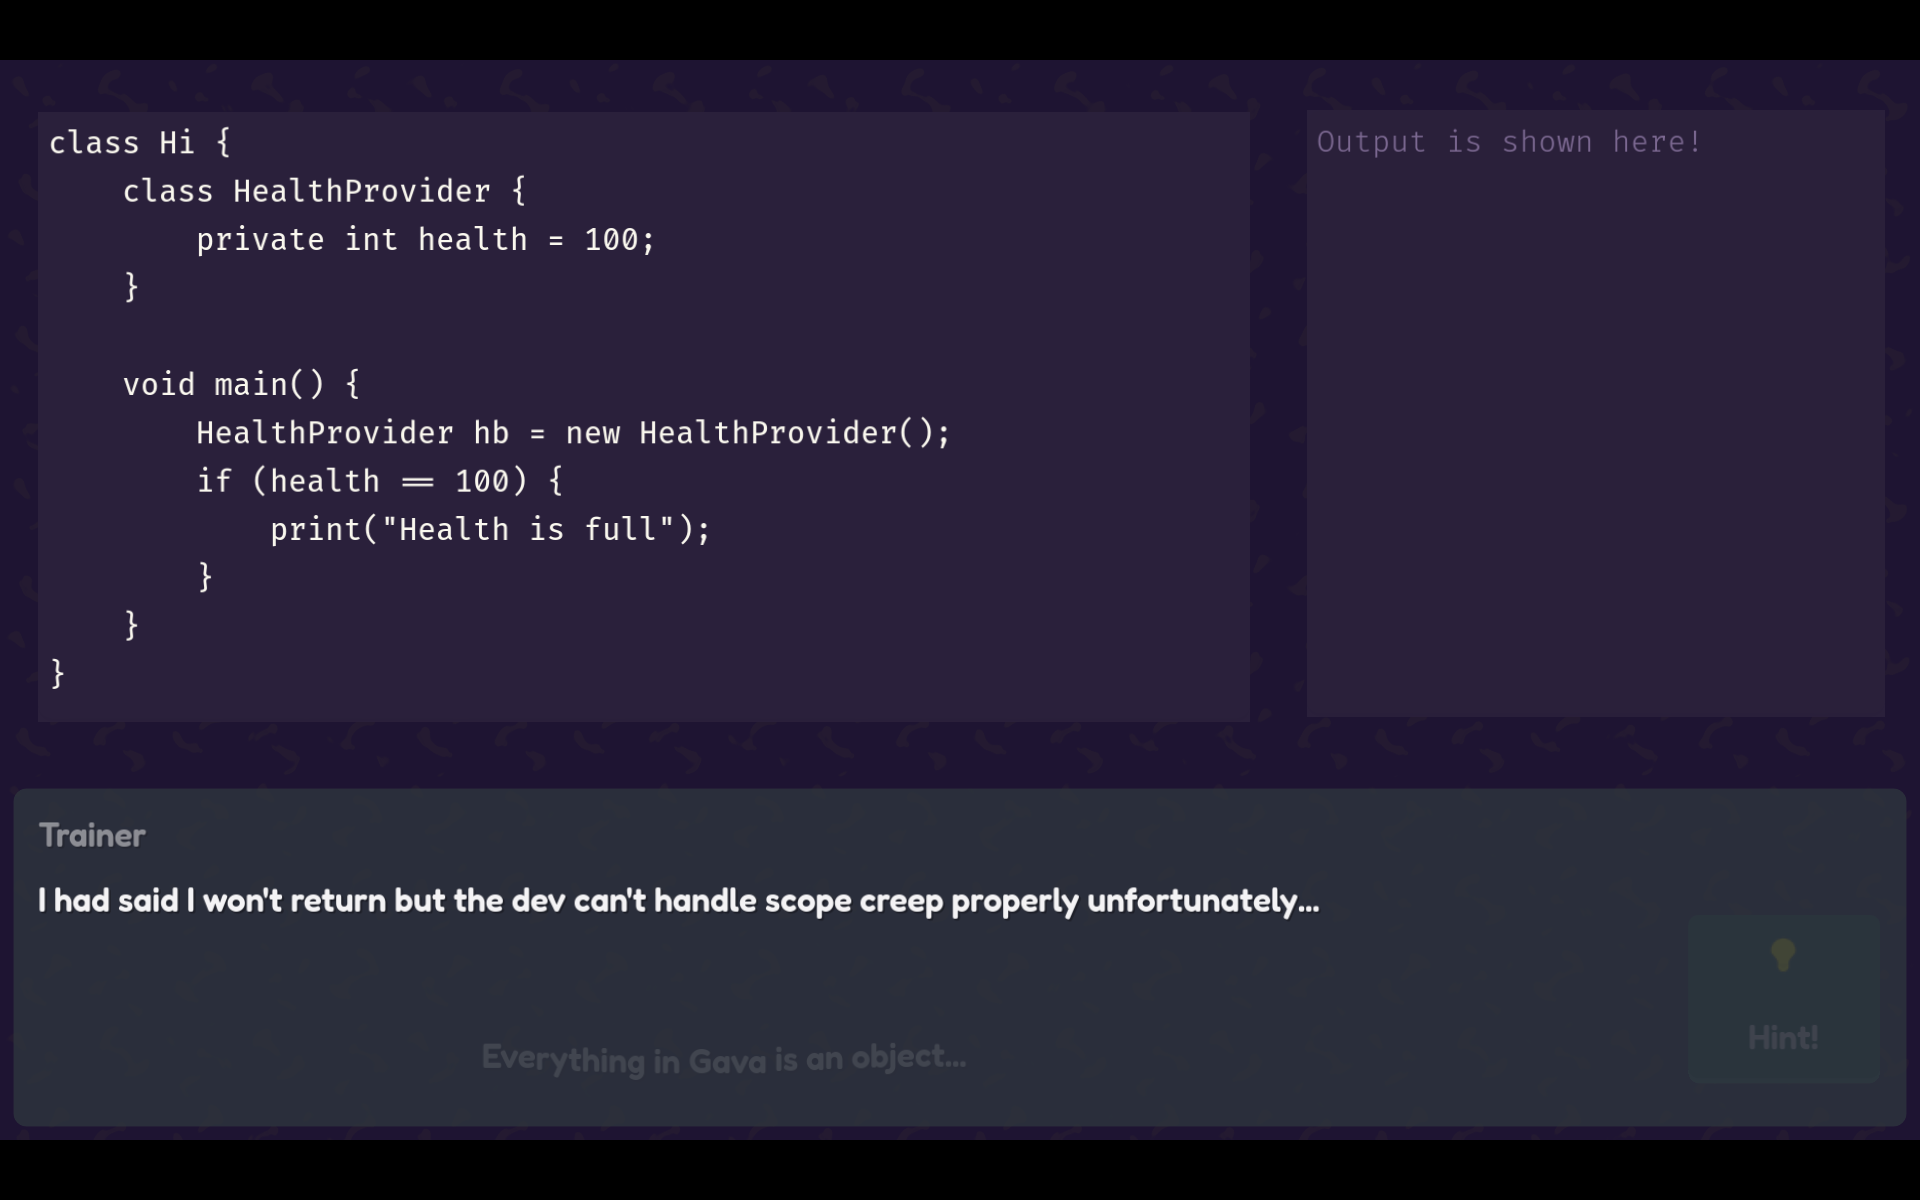Click the trainer's scope creep dialogue text
Screen dimensions: 1920x1200
click(x=678, y=901)
